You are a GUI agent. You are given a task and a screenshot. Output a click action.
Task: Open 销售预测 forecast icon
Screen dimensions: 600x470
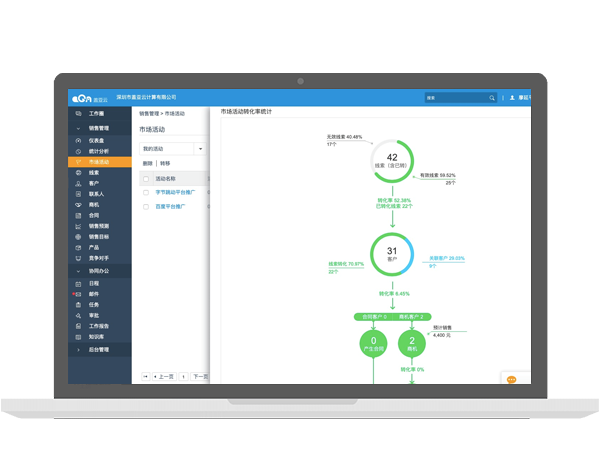tap(78, 226)
